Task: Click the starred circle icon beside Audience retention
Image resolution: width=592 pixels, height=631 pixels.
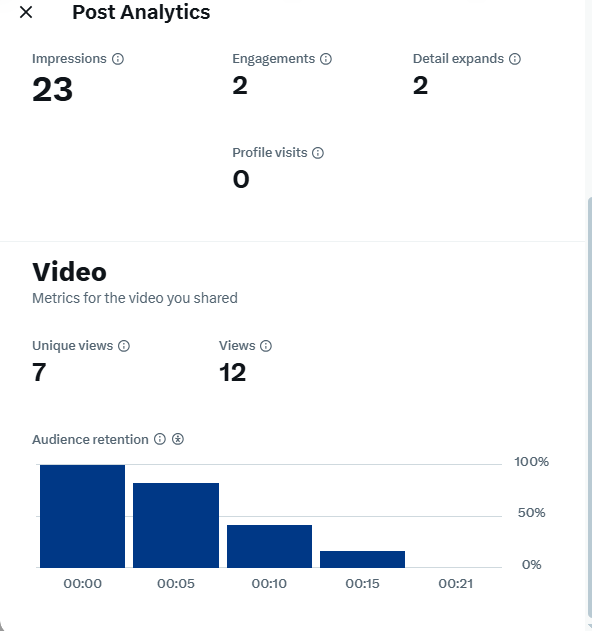Action: coord(178,439)
